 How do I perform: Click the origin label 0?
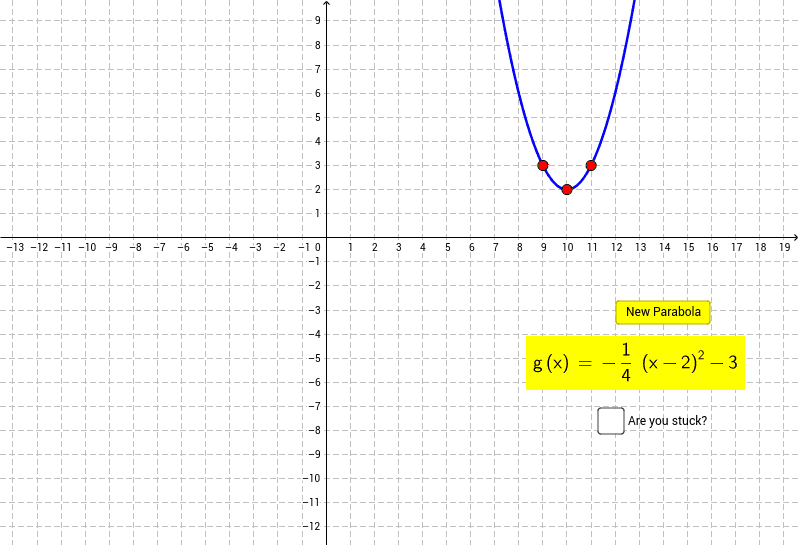318,247
